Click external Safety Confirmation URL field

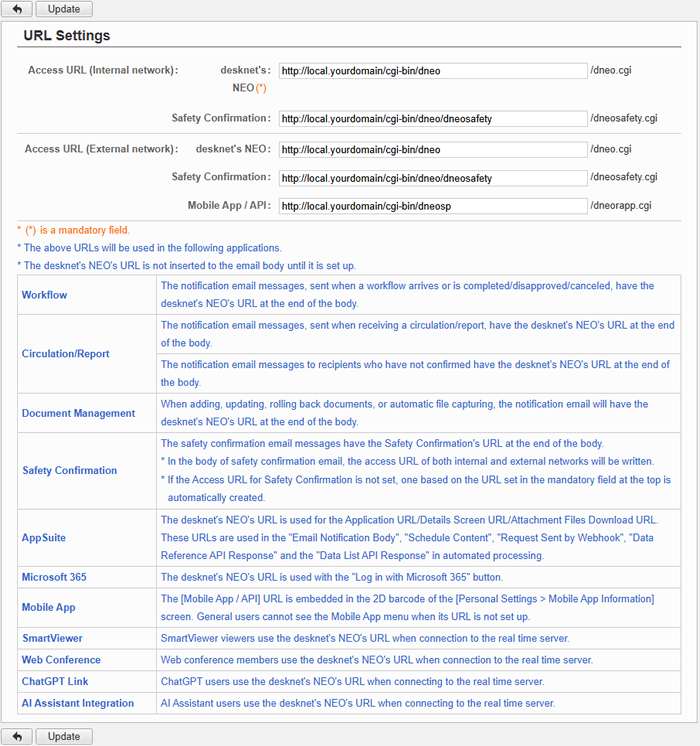tap(432, 178)
